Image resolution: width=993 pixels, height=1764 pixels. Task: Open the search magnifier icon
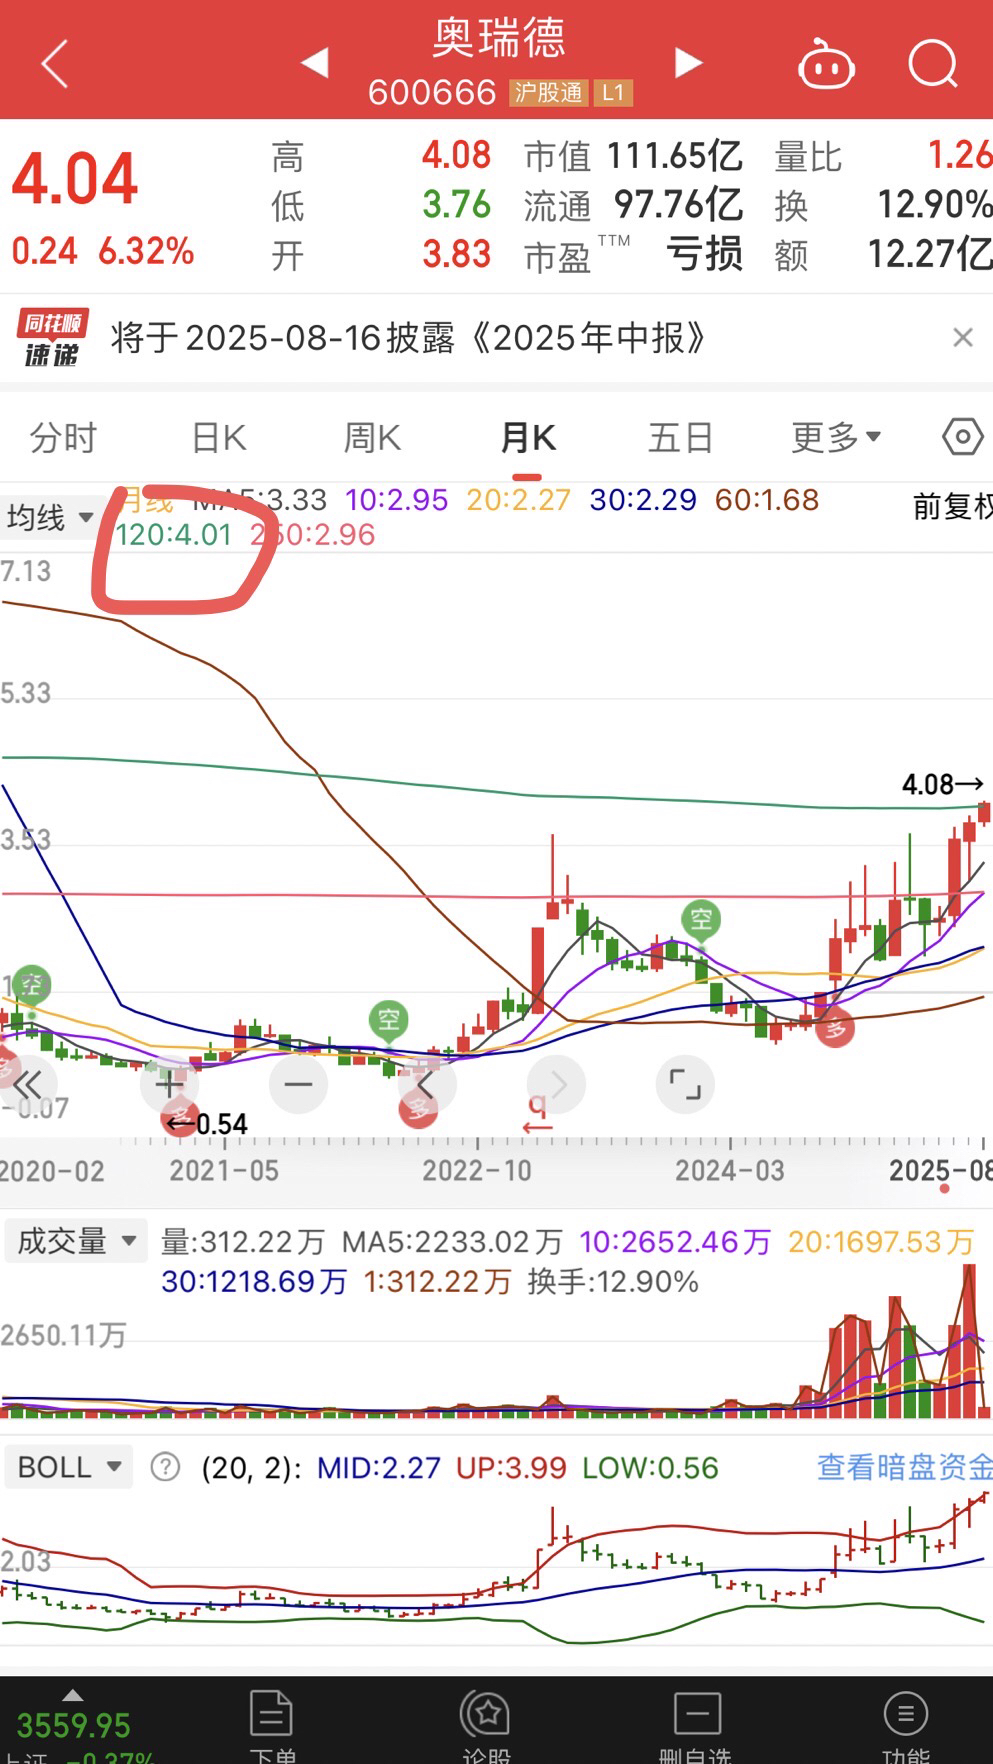click(932, 64)
